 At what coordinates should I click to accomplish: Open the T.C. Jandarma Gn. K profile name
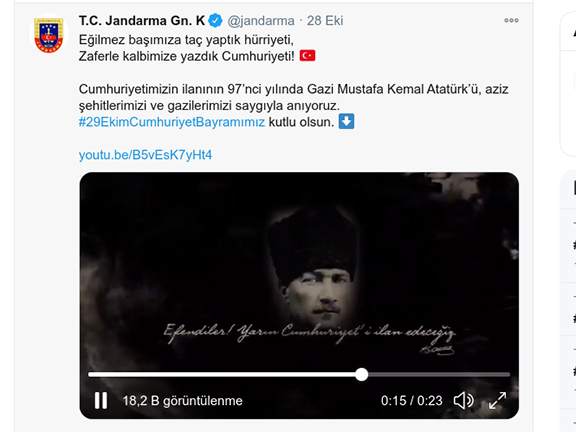click(x=142, y=21)
